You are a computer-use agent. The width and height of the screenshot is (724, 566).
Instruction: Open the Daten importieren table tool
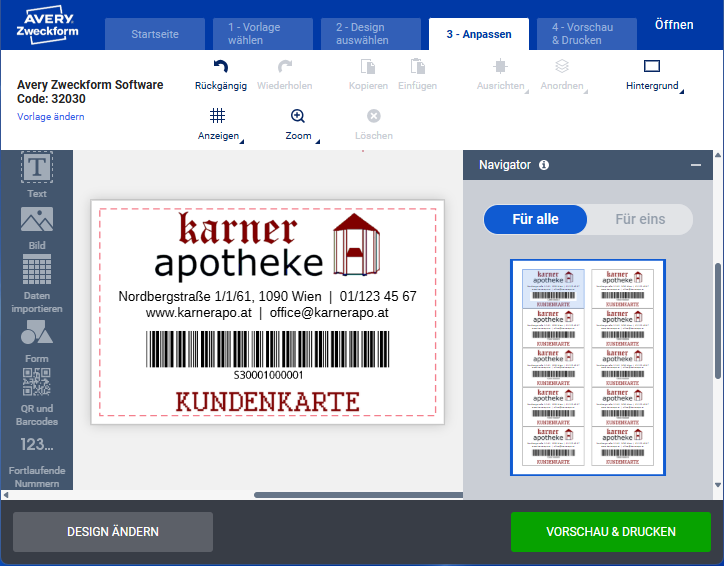(37, 283)
